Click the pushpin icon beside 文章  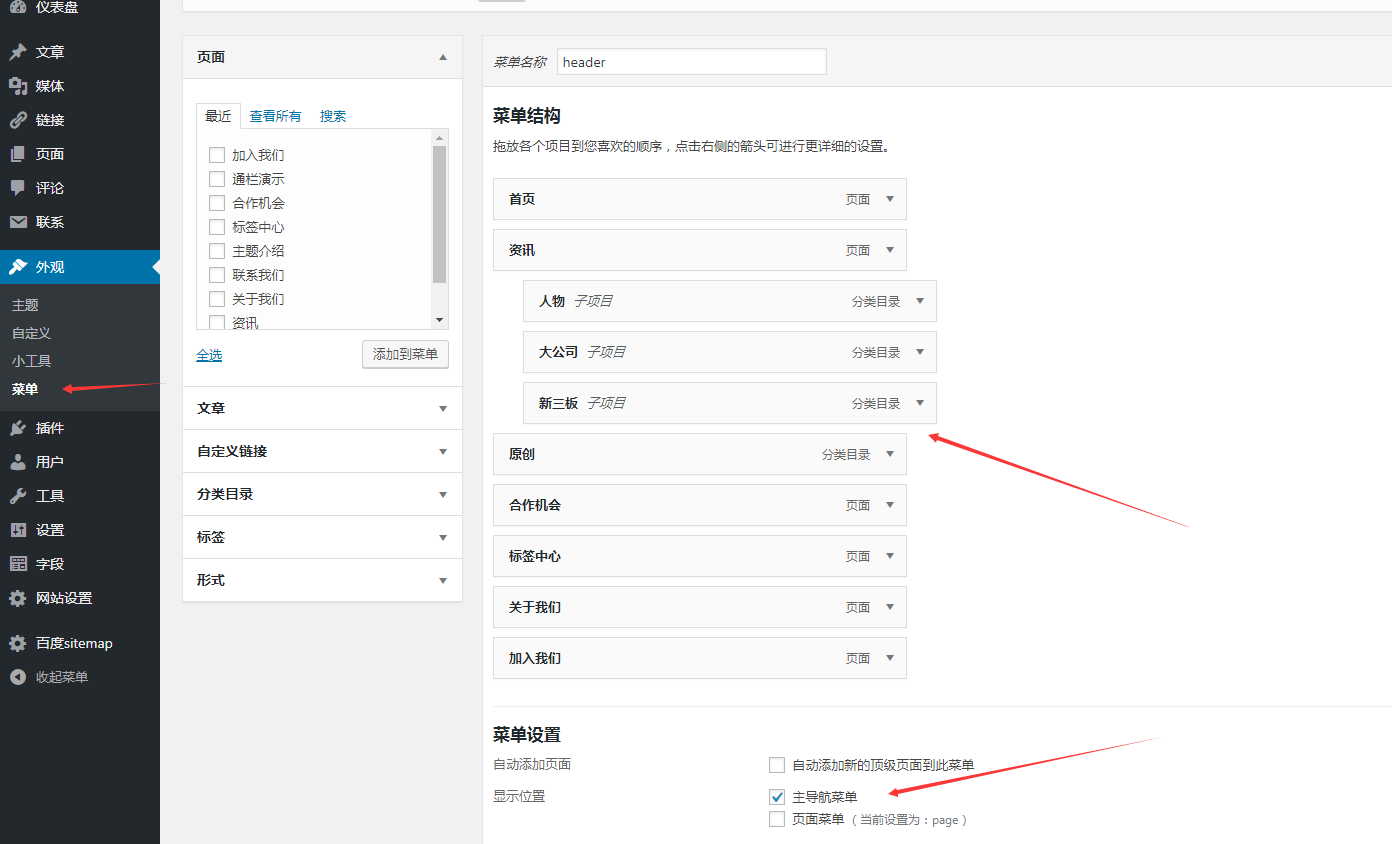(18, 52)
